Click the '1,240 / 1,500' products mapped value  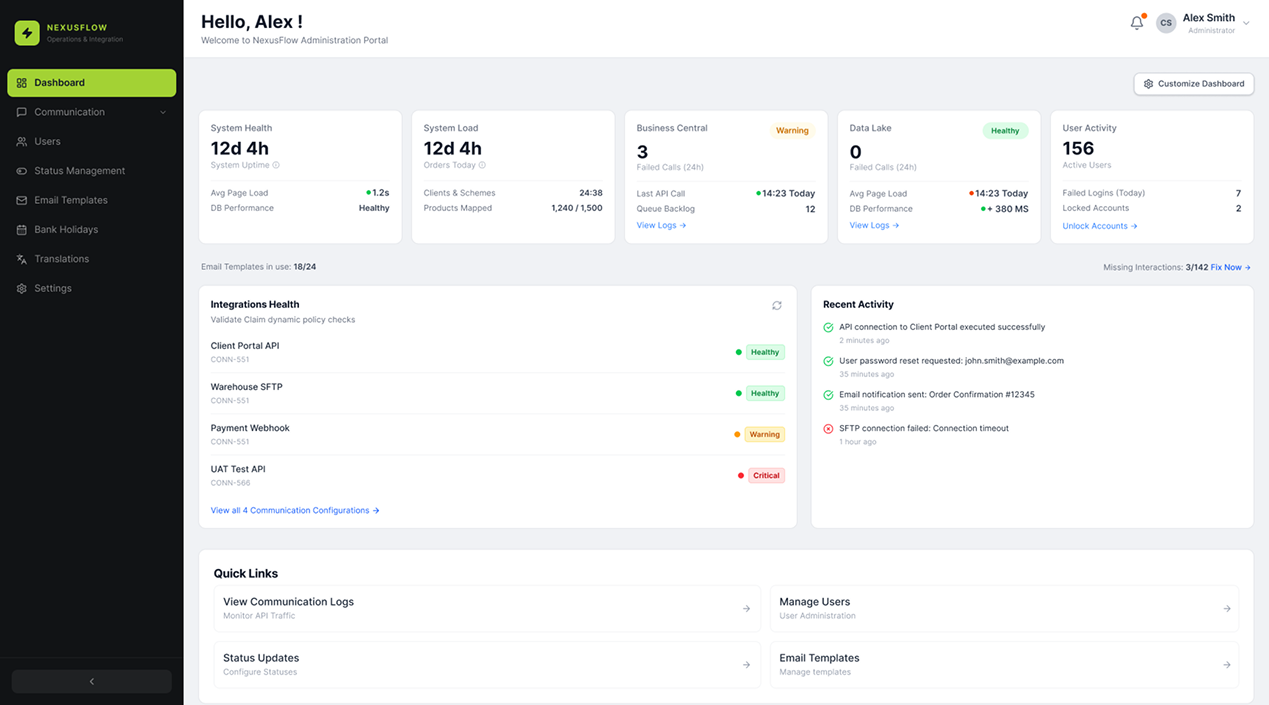pyautogui.click(x=577, y=208)
